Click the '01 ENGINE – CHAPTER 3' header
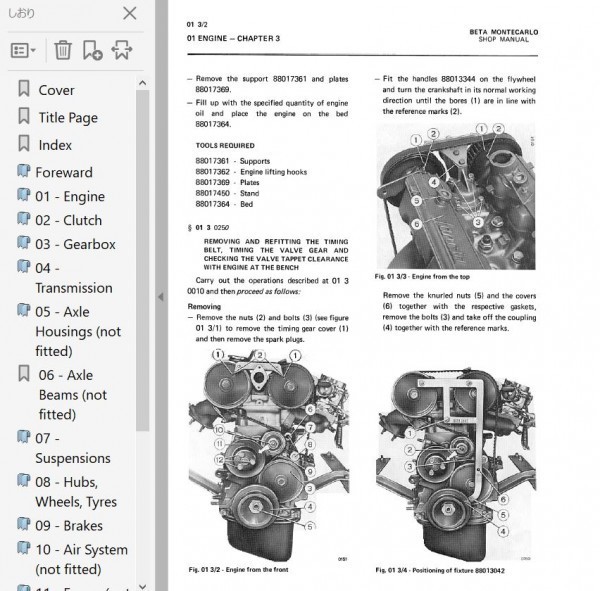This screenshot has width=600, height=591. tap(233, 38)
